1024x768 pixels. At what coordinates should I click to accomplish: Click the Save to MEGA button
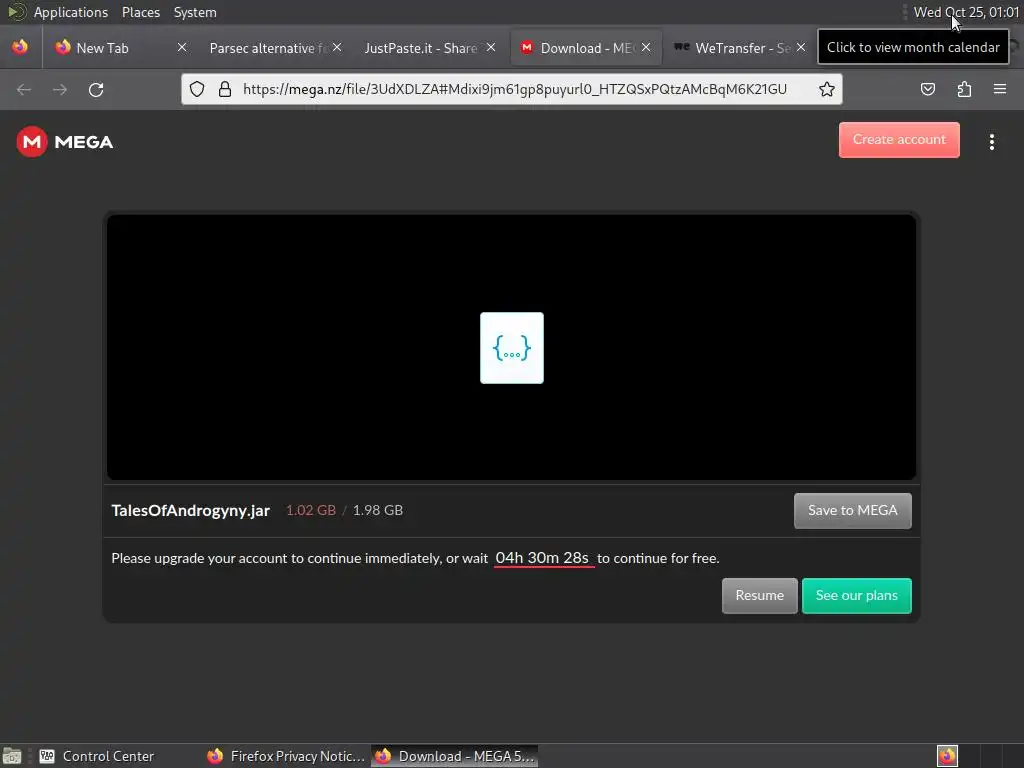coord(852,511)
